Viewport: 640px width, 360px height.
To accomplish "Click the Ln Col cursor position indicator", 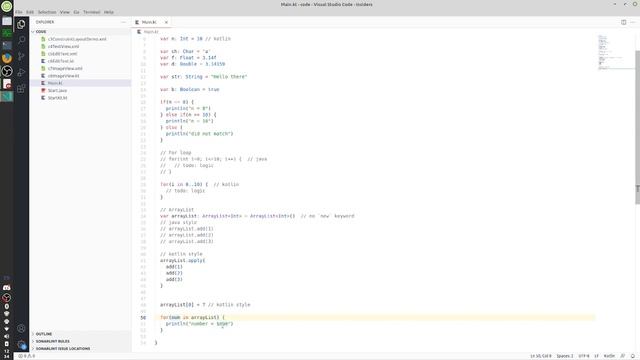I will (x=540, y=356).
